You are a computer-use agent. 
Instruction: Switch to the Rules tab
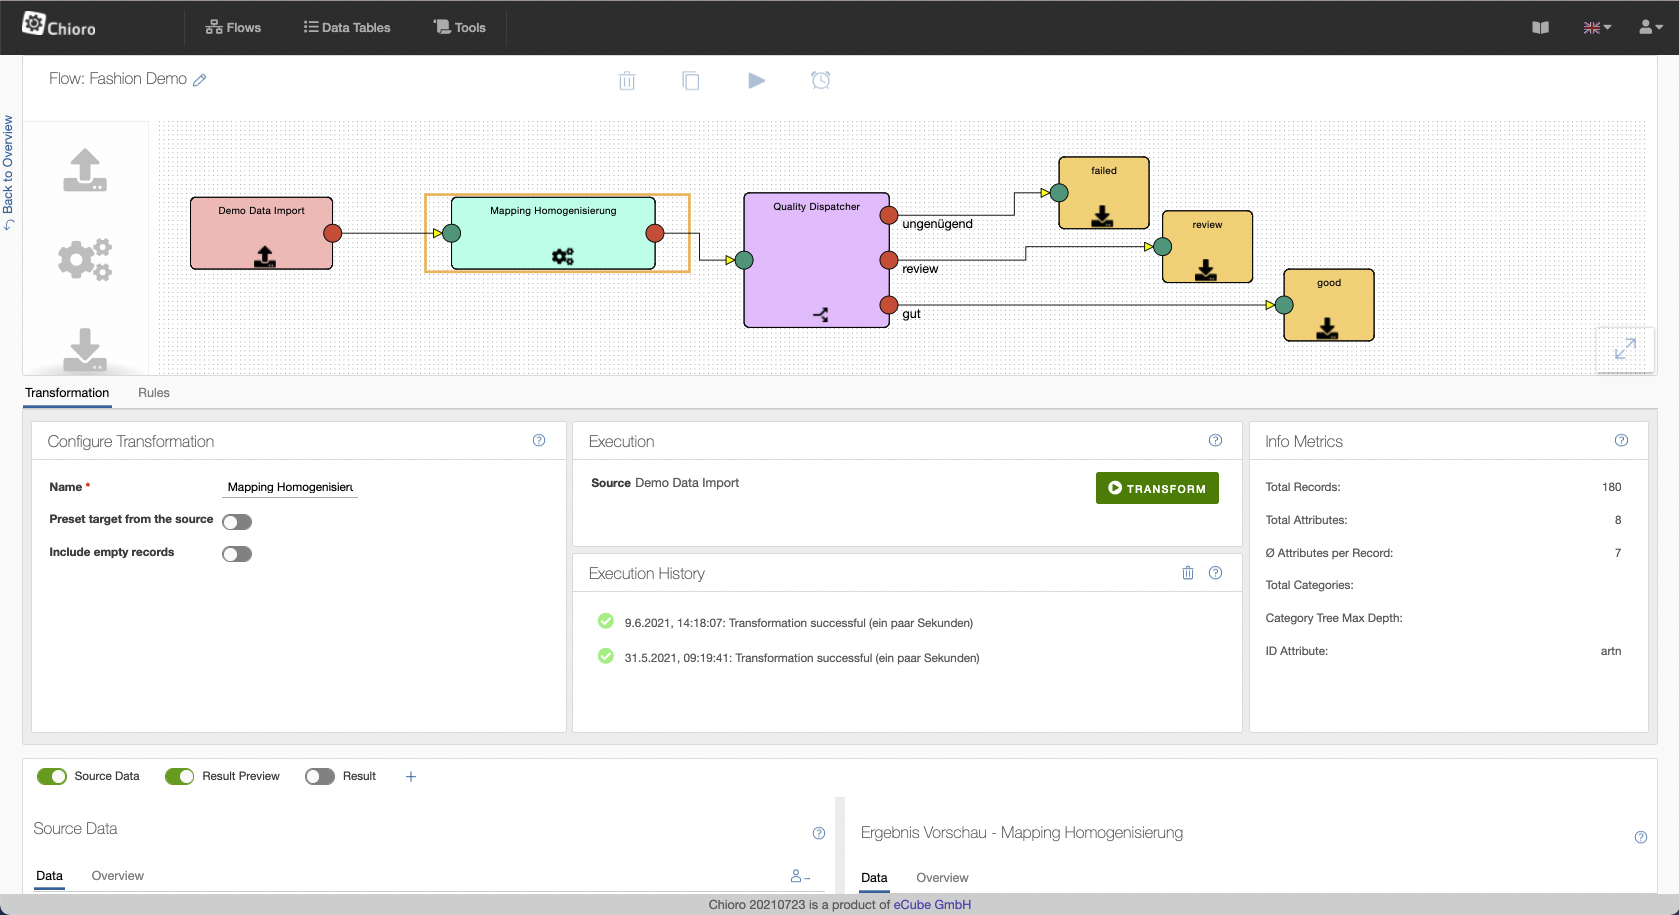(154, 393)
